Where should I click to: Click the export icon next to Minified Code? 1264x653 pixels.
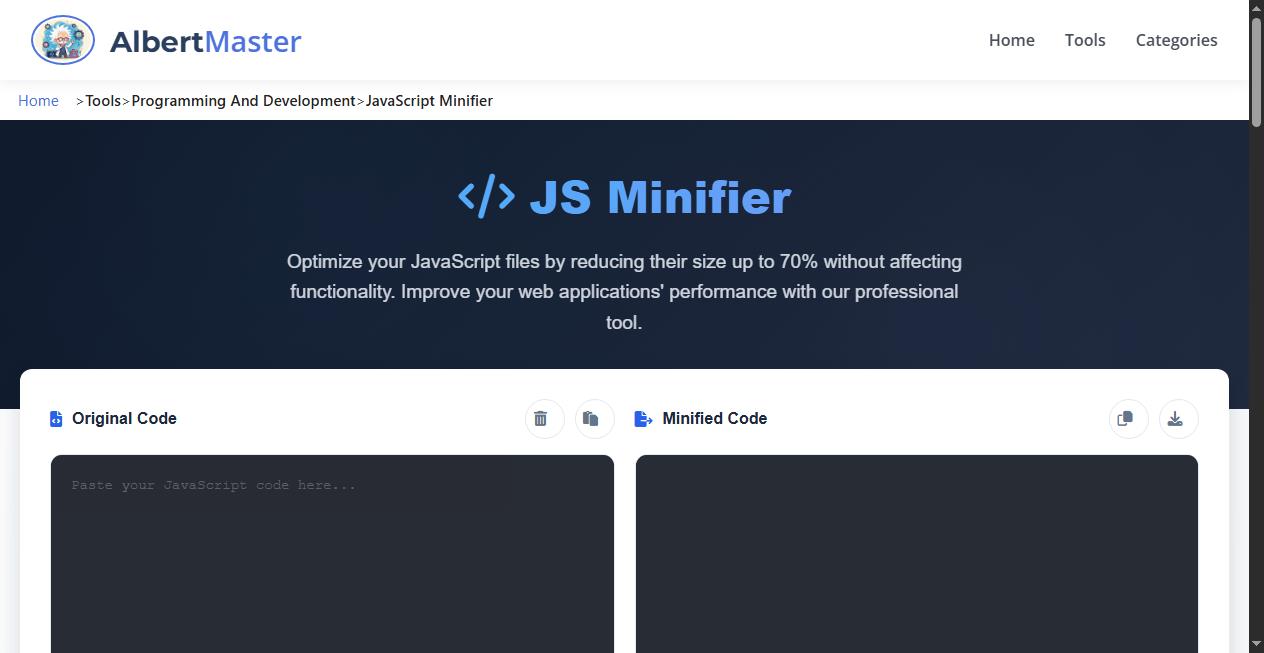[643, 418]
